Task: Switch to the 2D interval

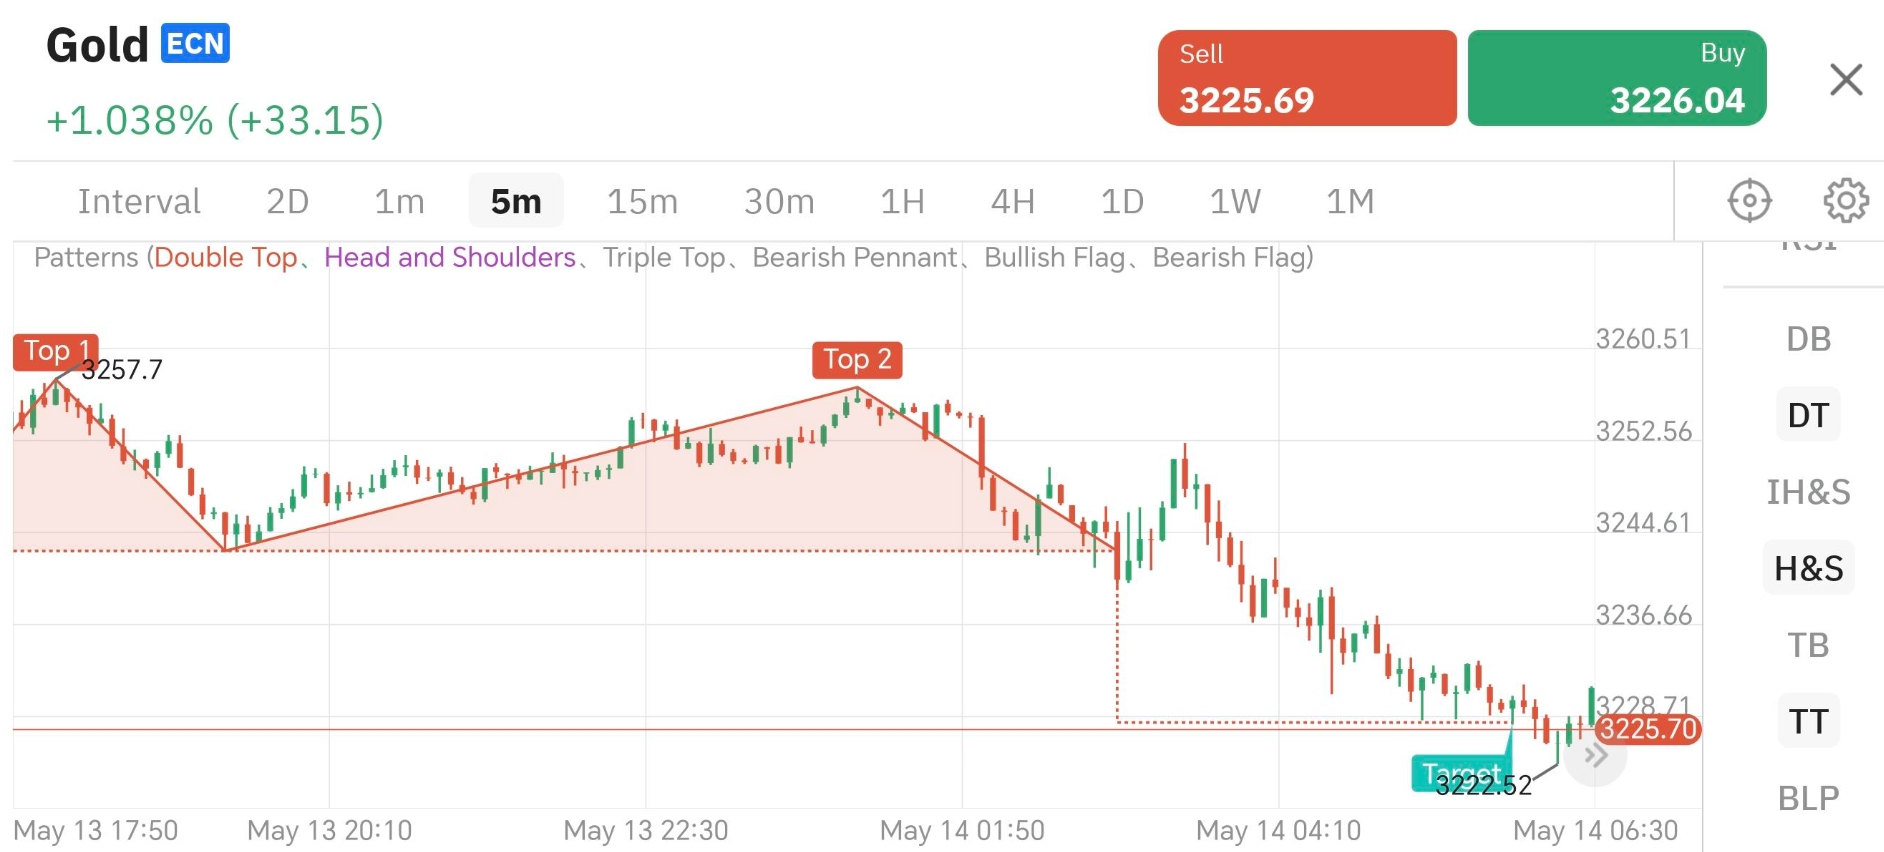Action: click(x=287, y=202)
